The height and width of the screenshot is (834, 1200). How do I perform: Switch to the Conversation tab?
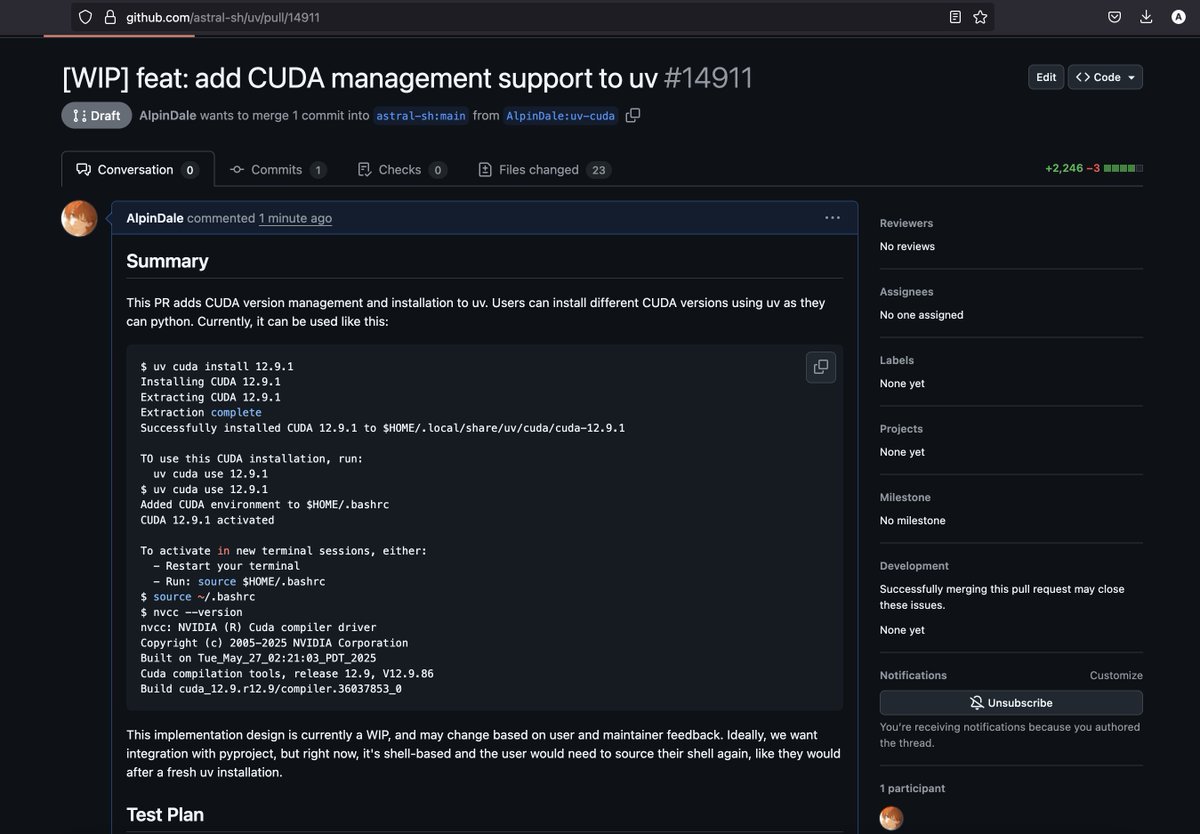[138, 170]
